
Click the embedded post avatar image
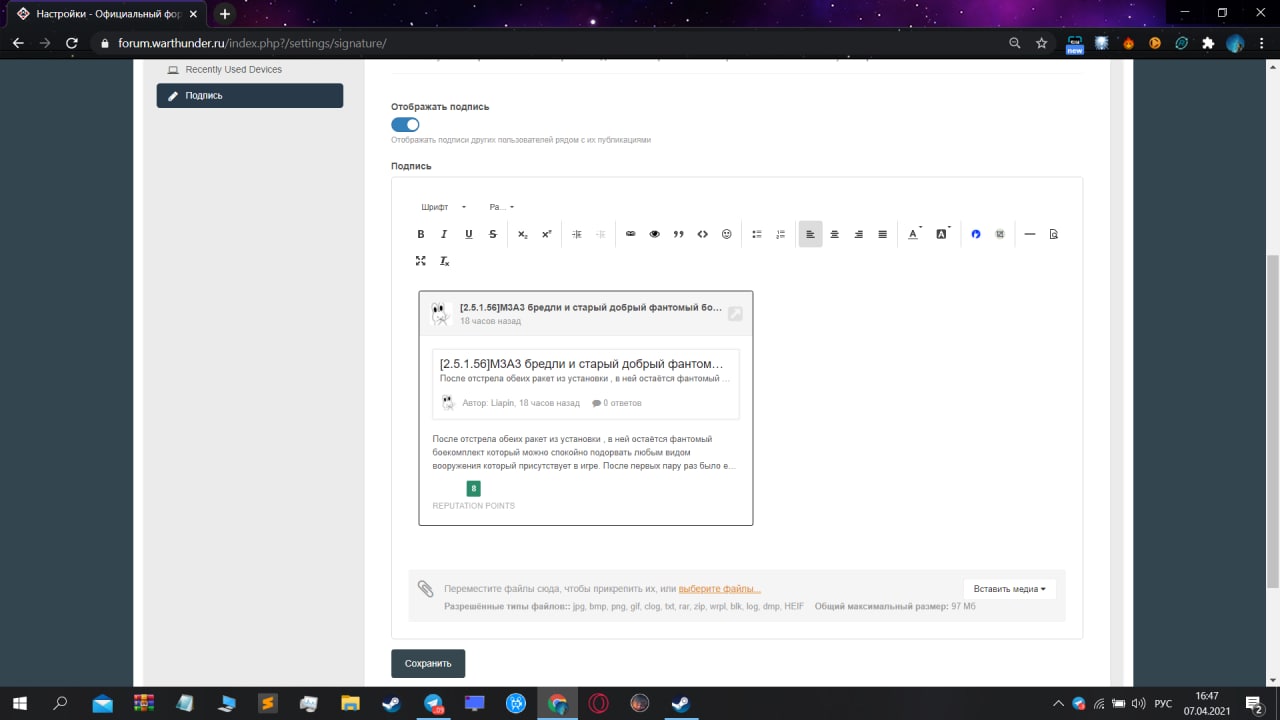pos(441,314)
